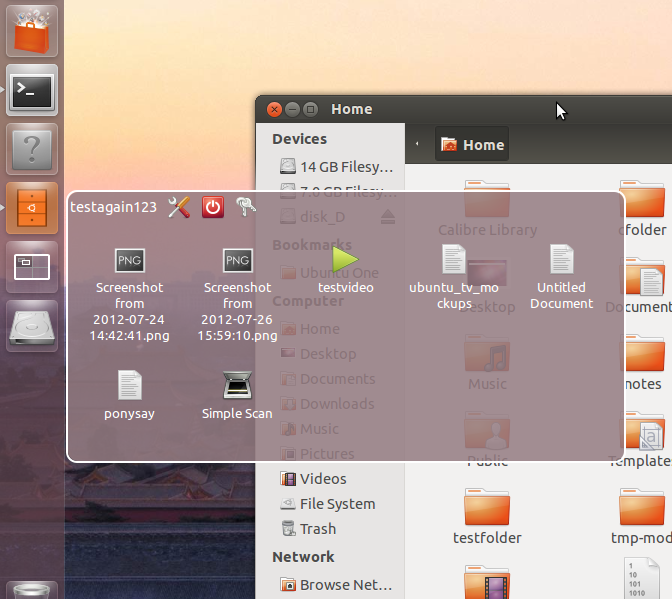Image resolution: width=672 pixels, height=599 pixels.
Task: Open Screenshot from 2012-07-26 15:59:10.png
Action: point(237,295)
